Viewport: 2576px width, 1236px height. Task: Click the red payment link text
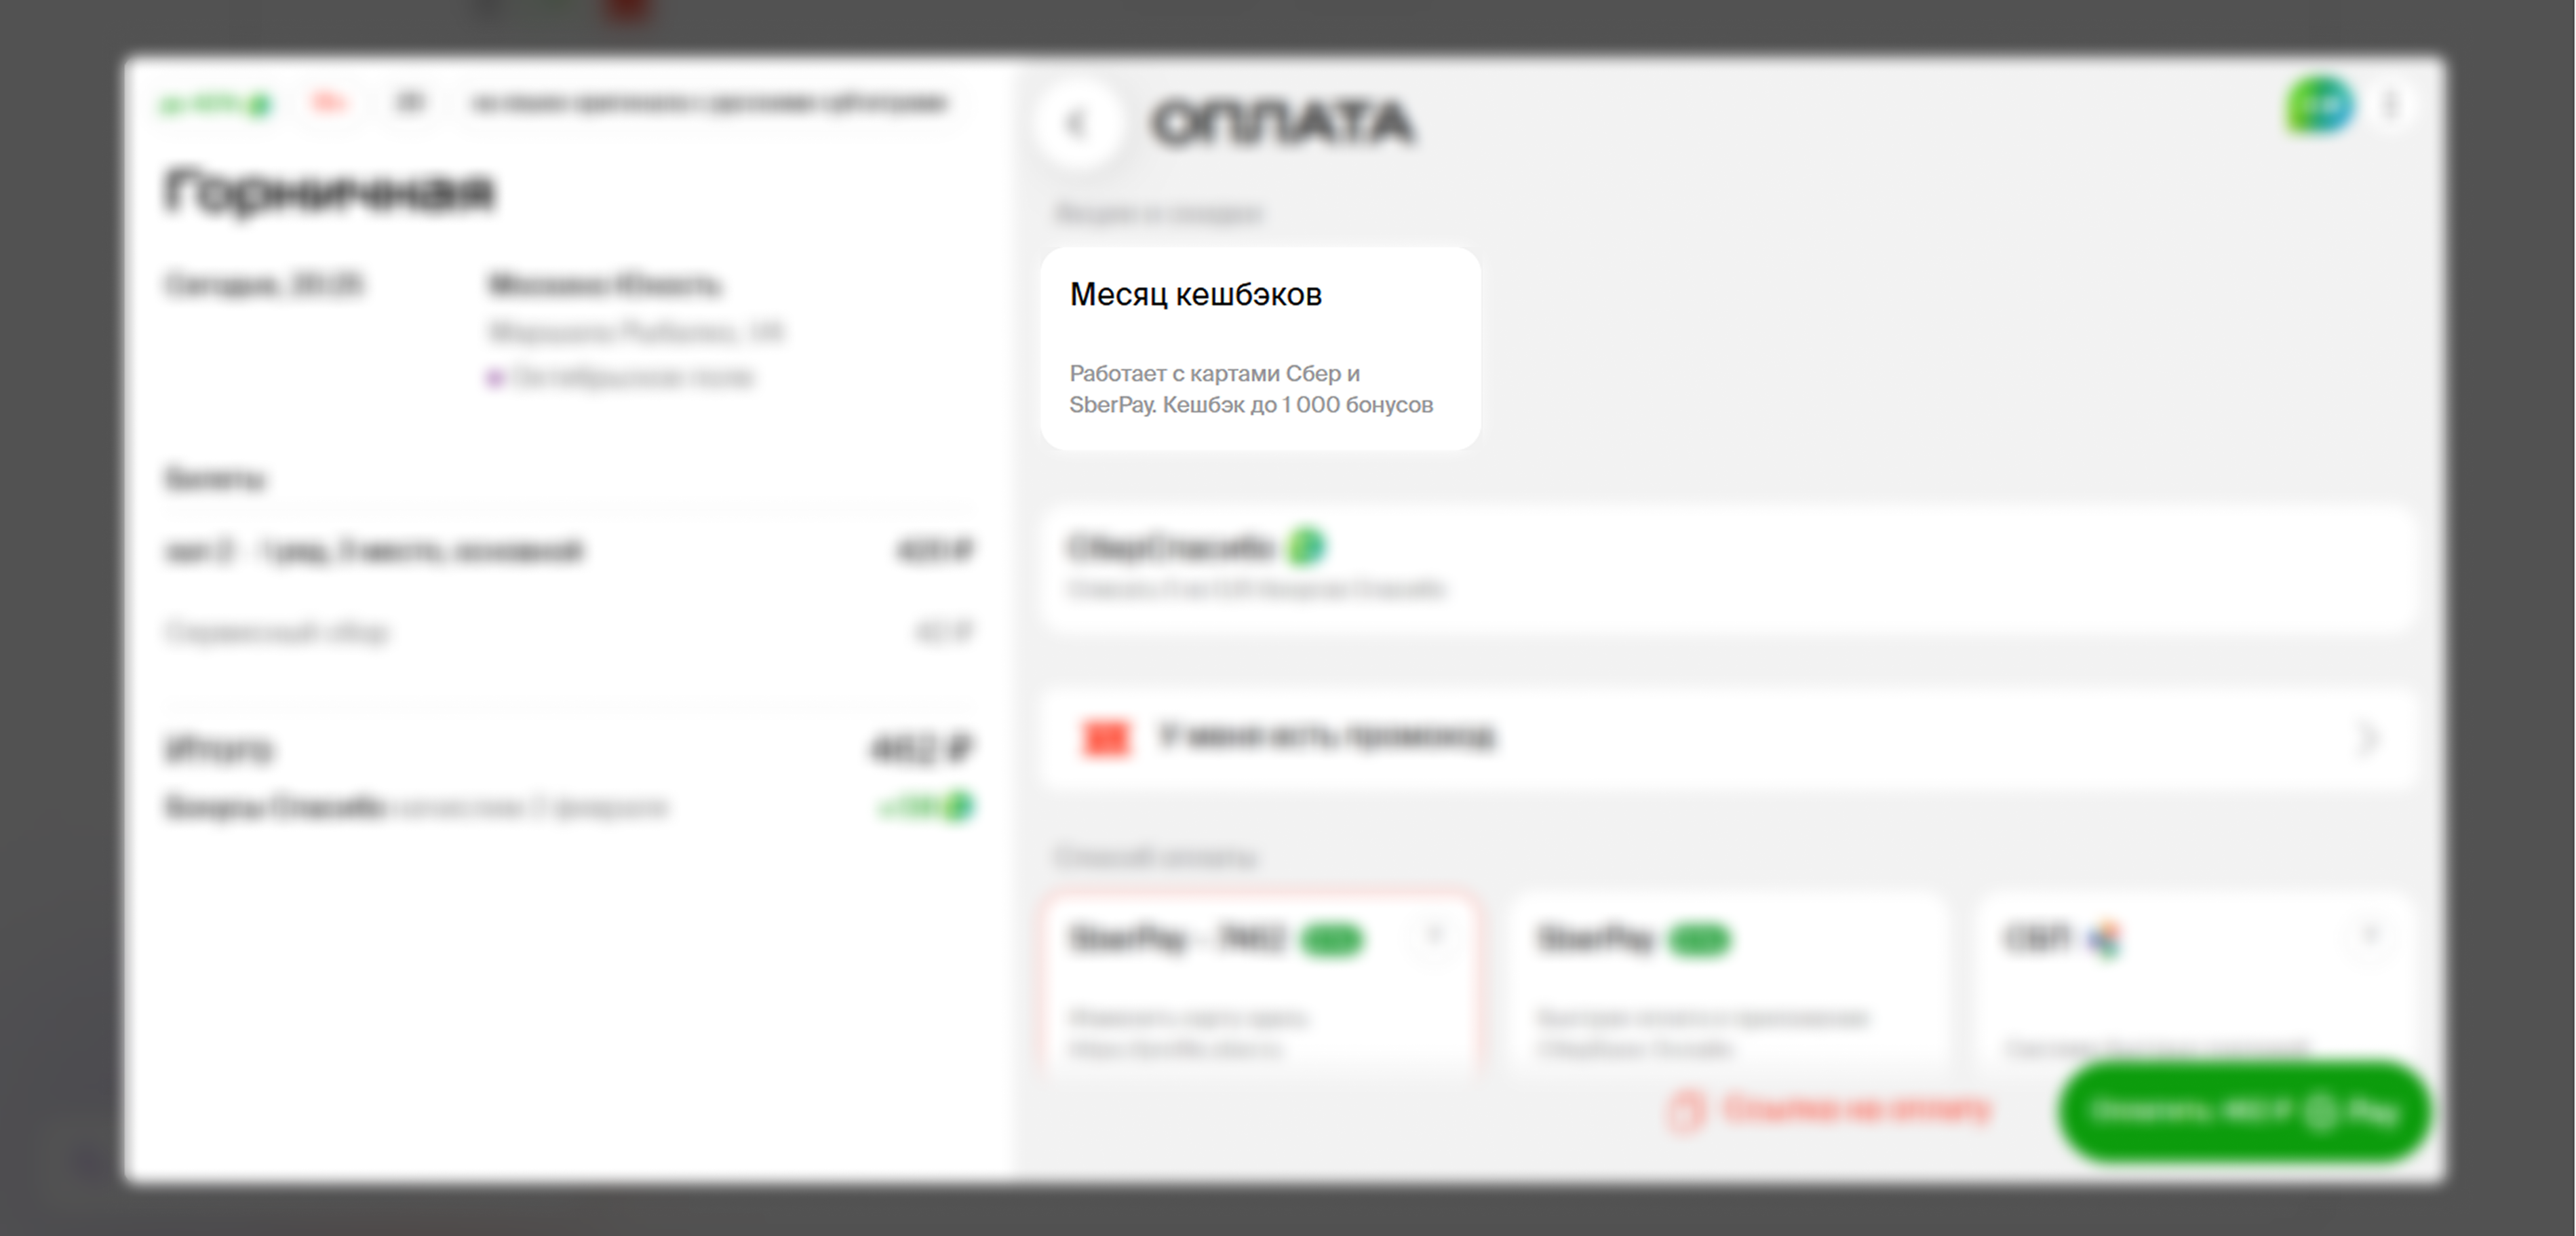tap(1858, 1110)
